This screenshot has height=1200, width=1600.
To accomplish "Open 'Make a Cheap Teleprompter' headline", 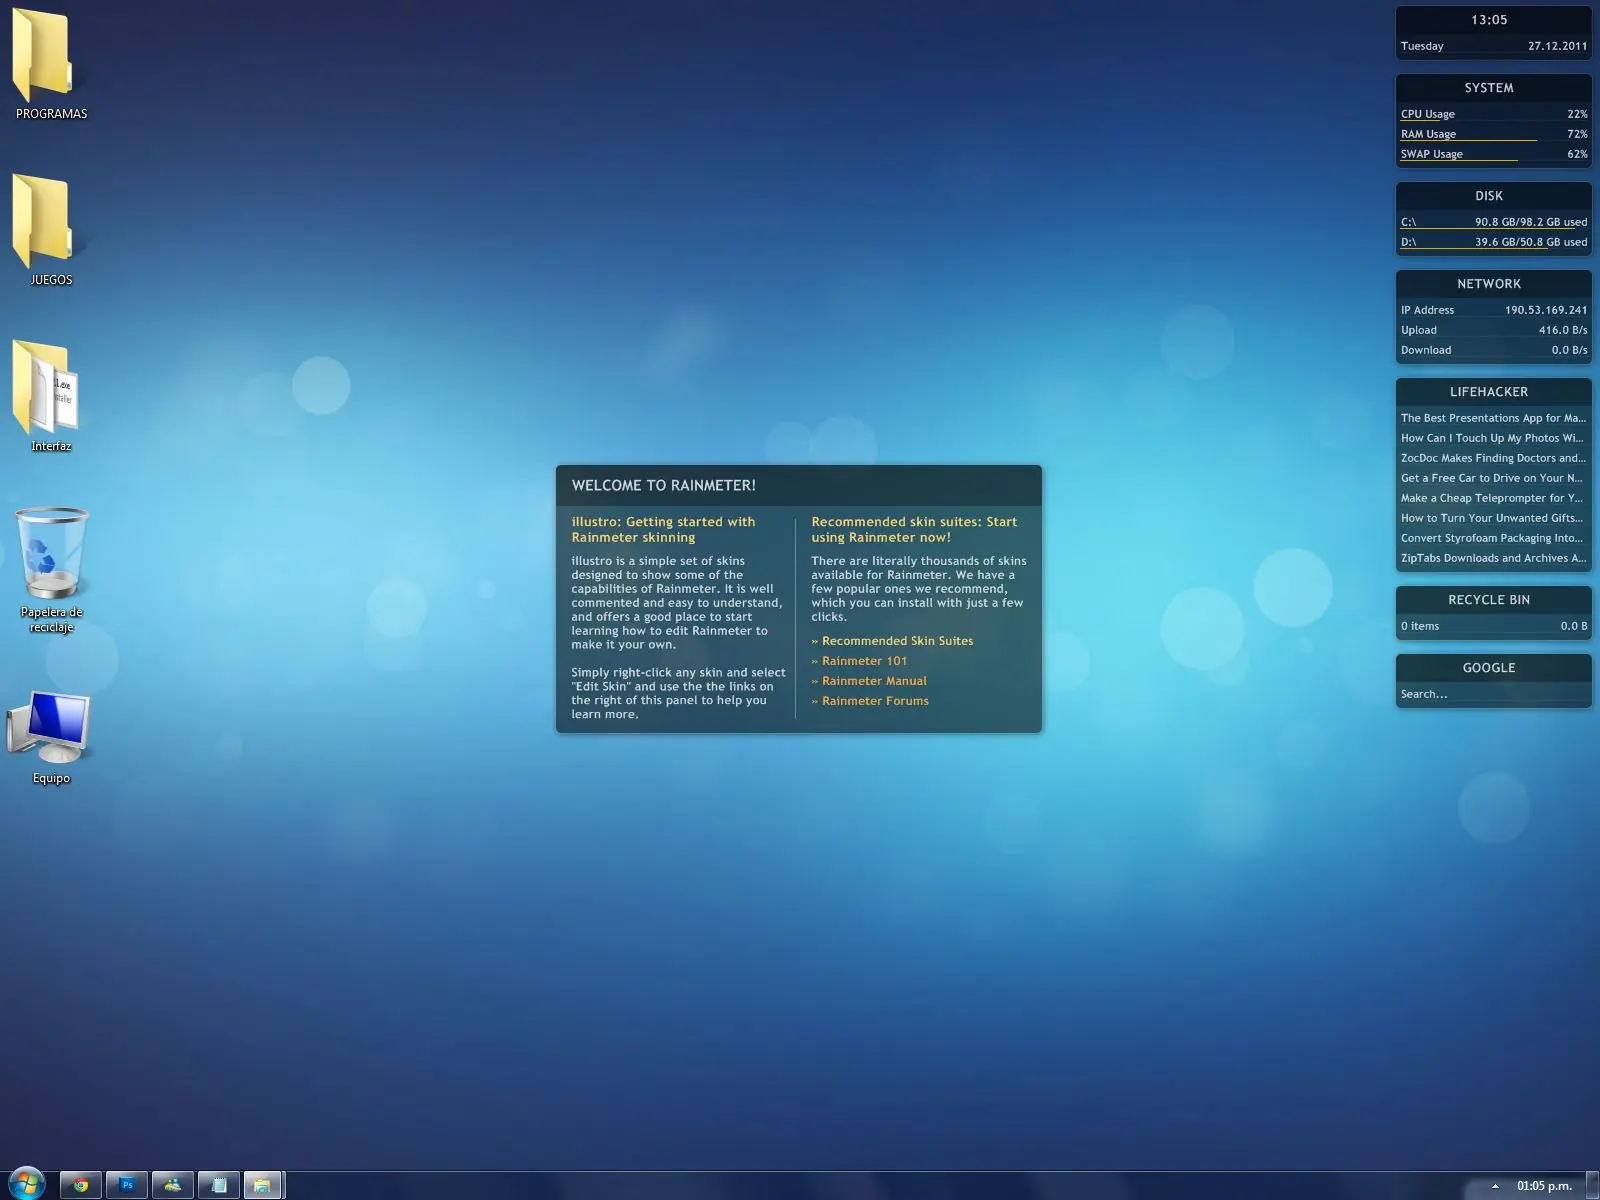I will pyautogui.click(x=1493, y=498).
